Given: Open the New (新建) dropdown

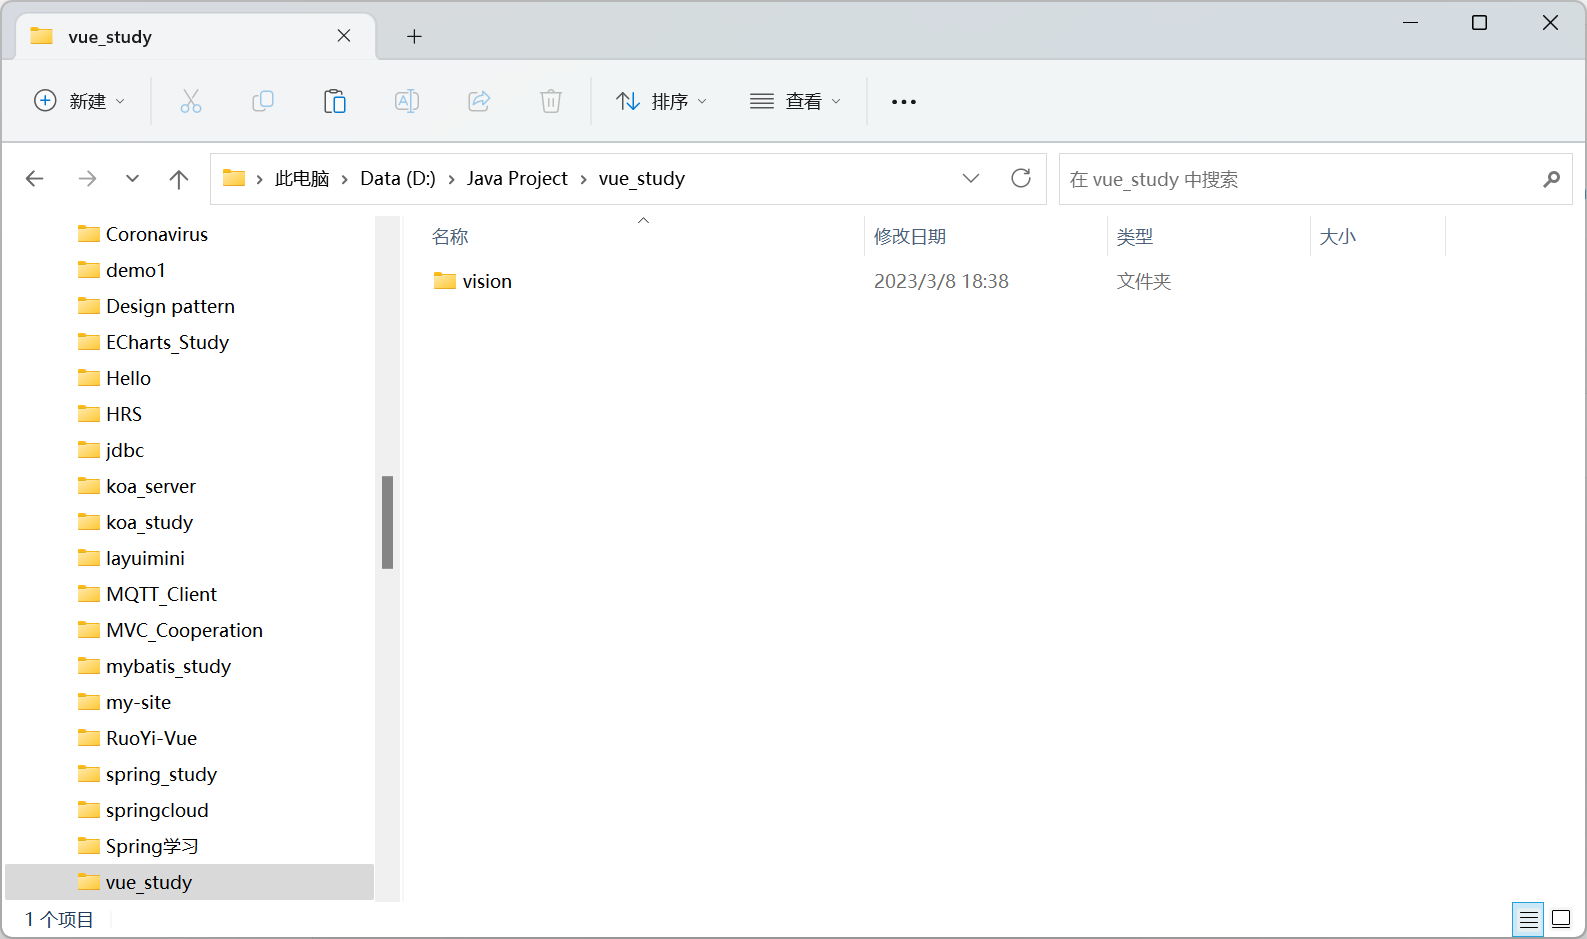Looking at the screenshot, I should pos(80,101).
